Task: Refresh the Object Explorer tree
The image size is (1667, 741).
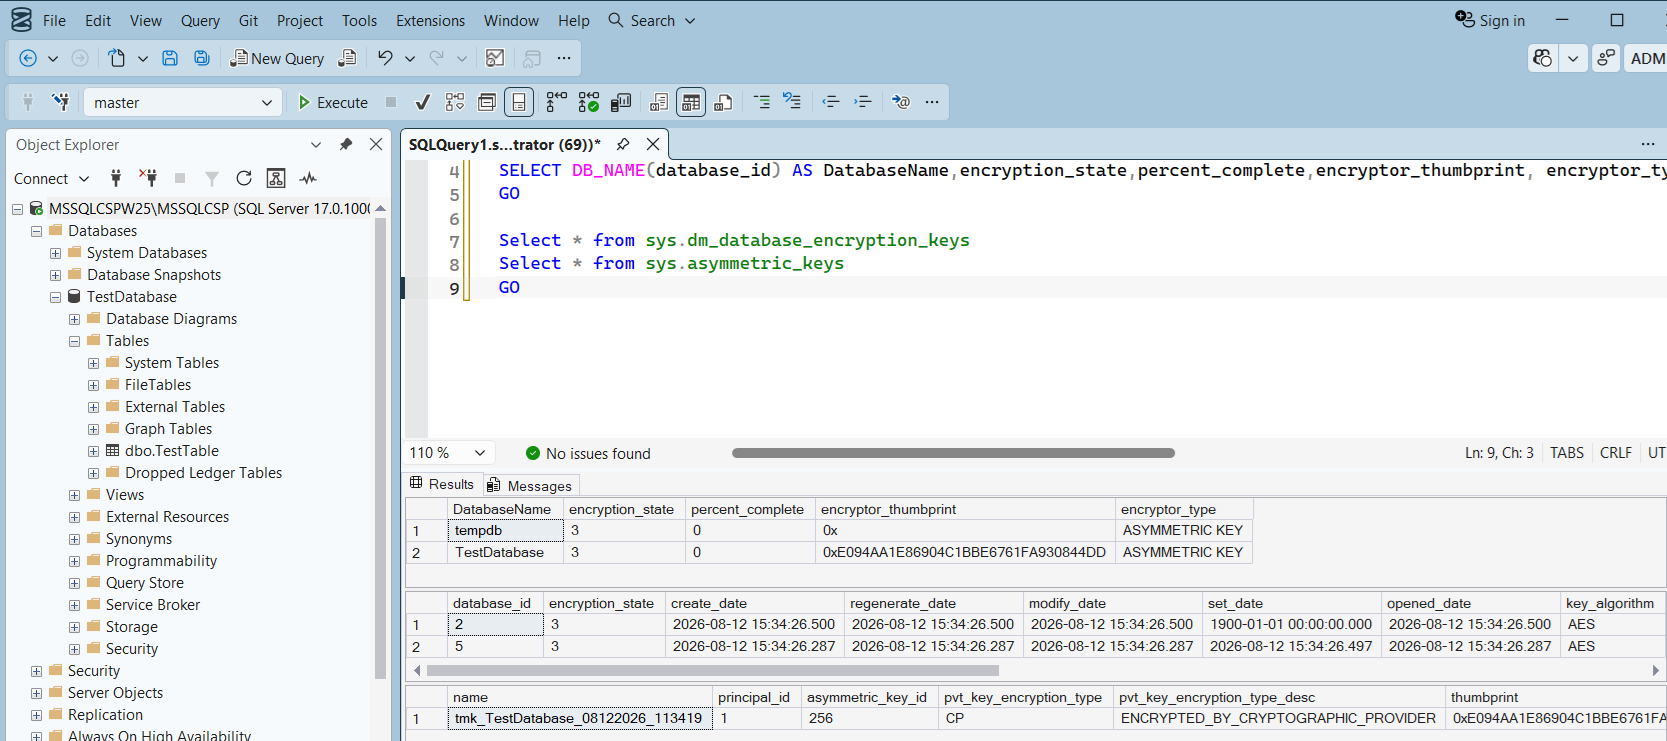Action: (x=244, y=178)
